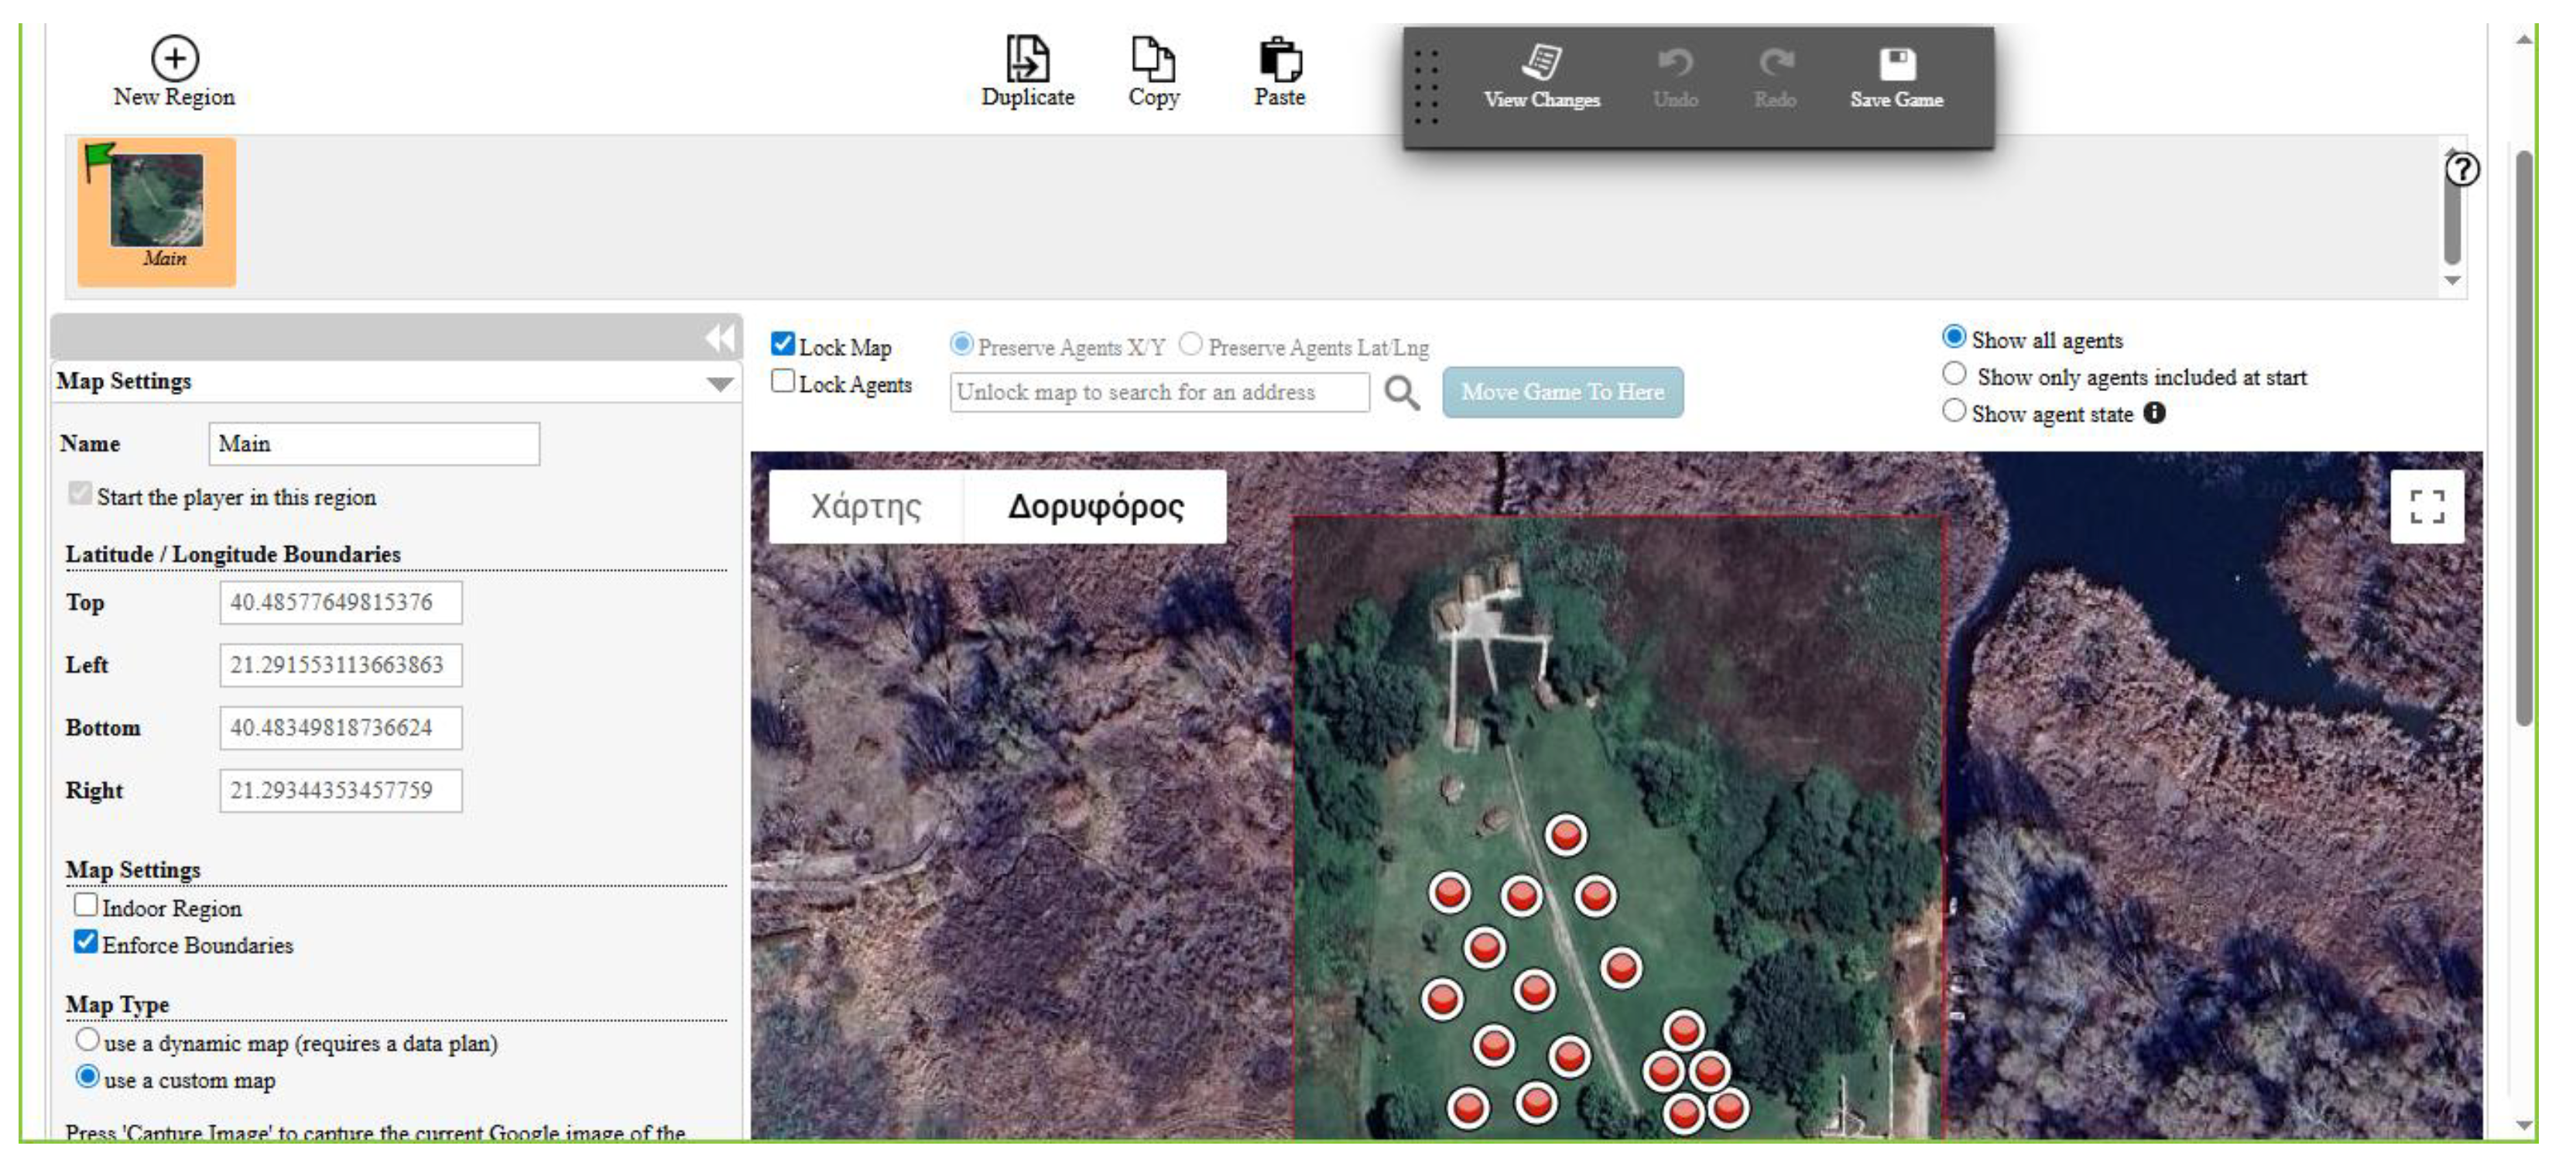The image size is (2576, 1170).
Task: Collapse left panel with double-arrow
Action: point(719,338)
